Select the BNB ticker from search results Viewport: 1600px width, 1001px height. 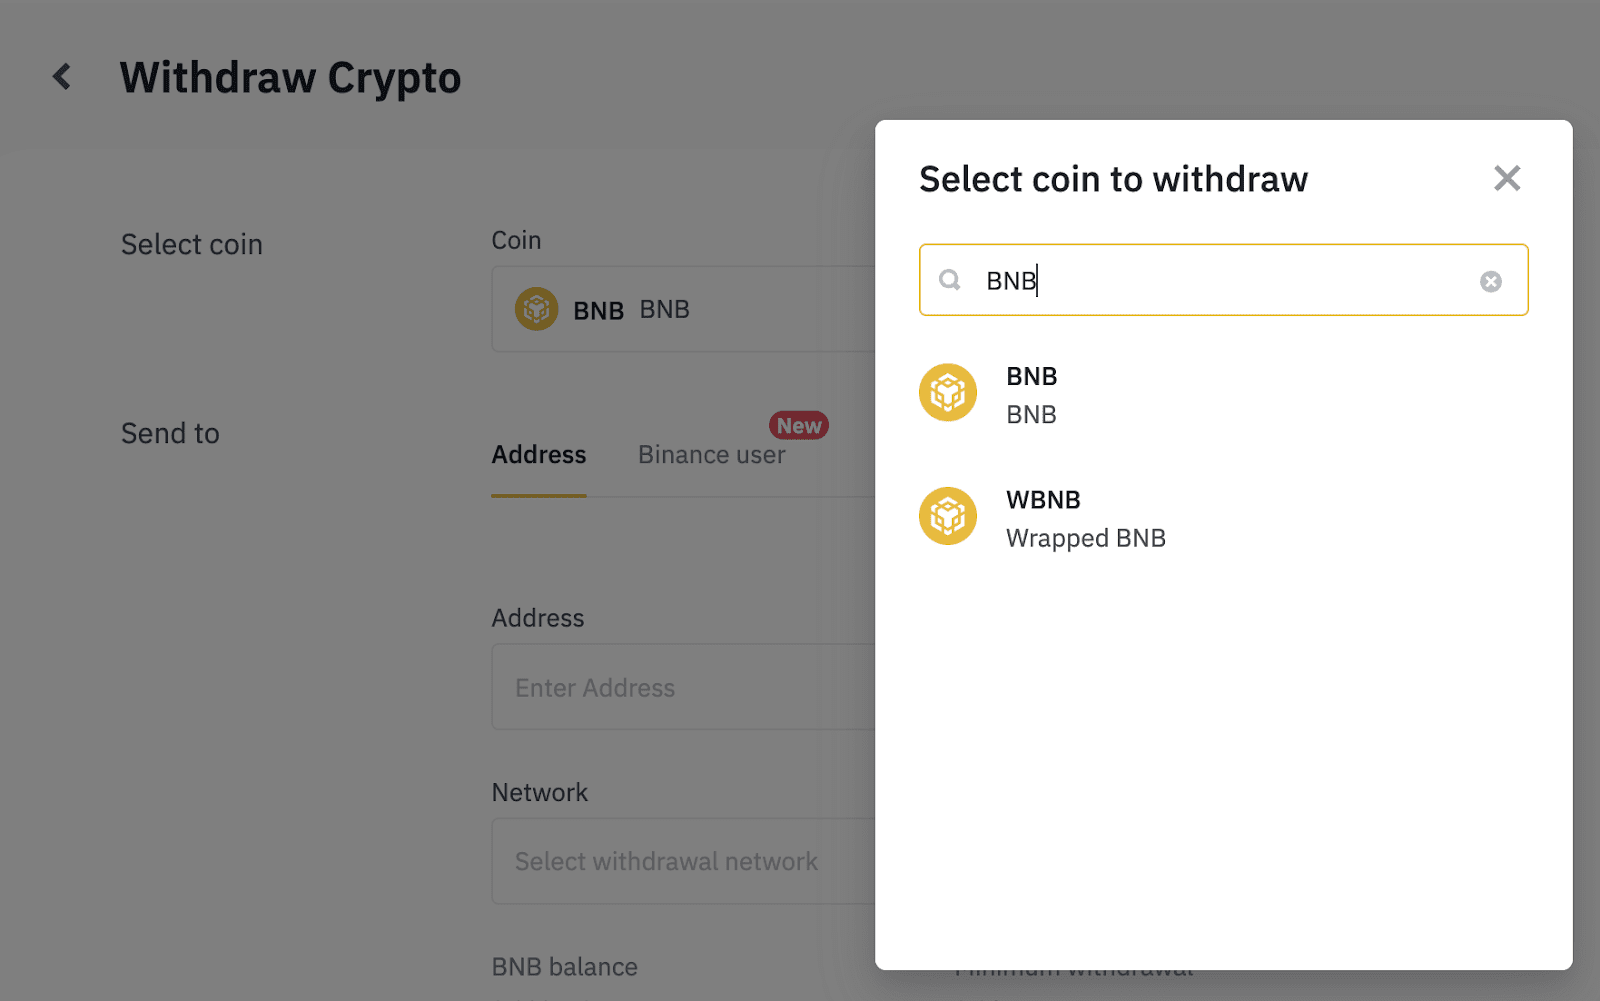1031,377
